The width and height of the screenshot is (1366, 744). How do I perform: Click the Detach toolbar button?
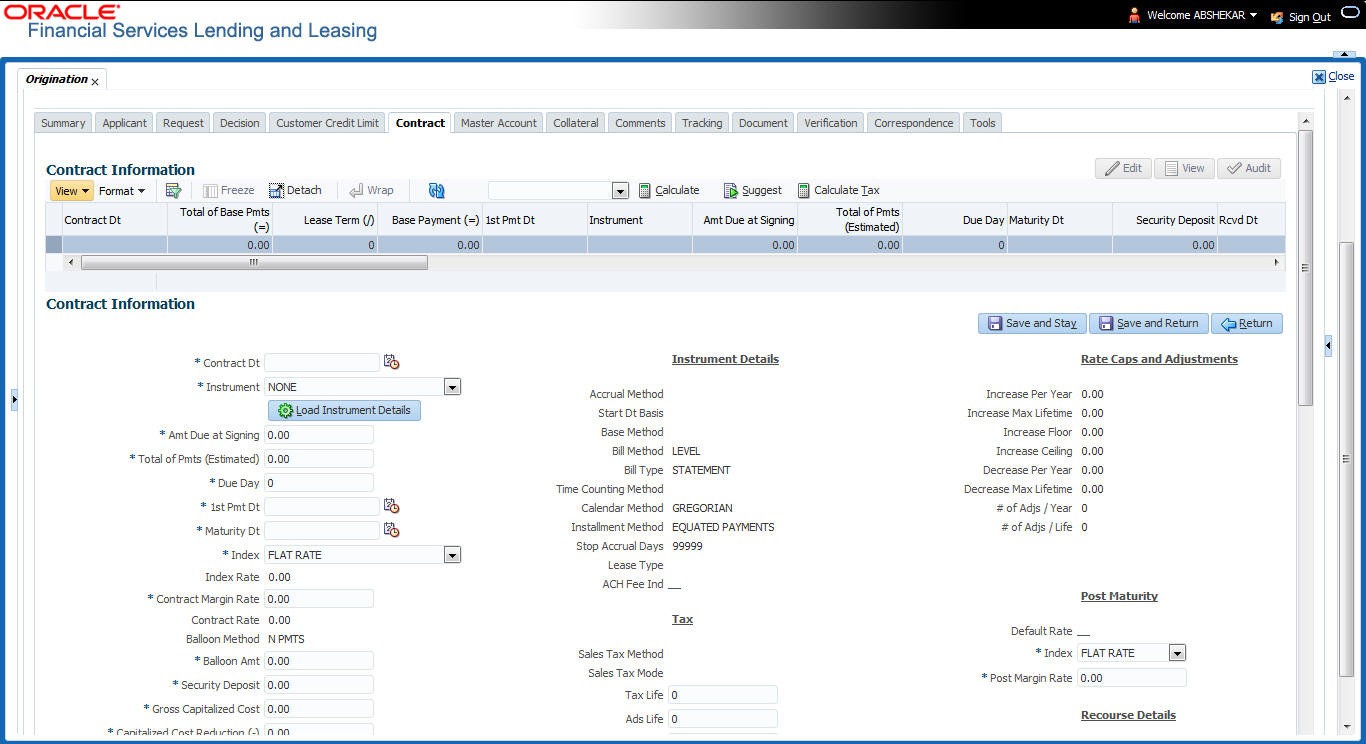(295, 190)
